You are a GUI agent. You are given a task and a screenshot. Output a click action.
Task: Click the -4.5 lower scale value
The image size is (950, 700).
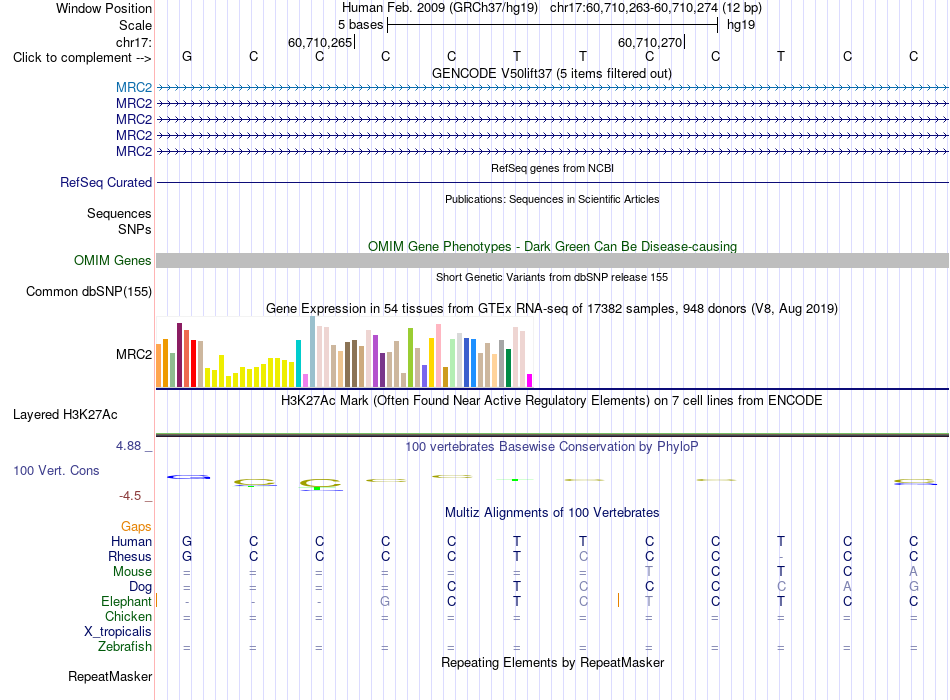[130, 496]
